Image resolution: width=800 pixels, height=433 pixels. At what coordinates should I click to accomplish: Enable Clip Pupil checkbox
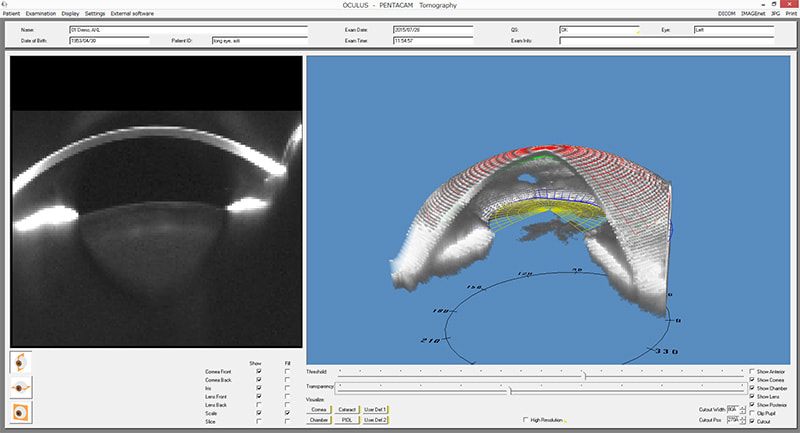pos(752,413)
